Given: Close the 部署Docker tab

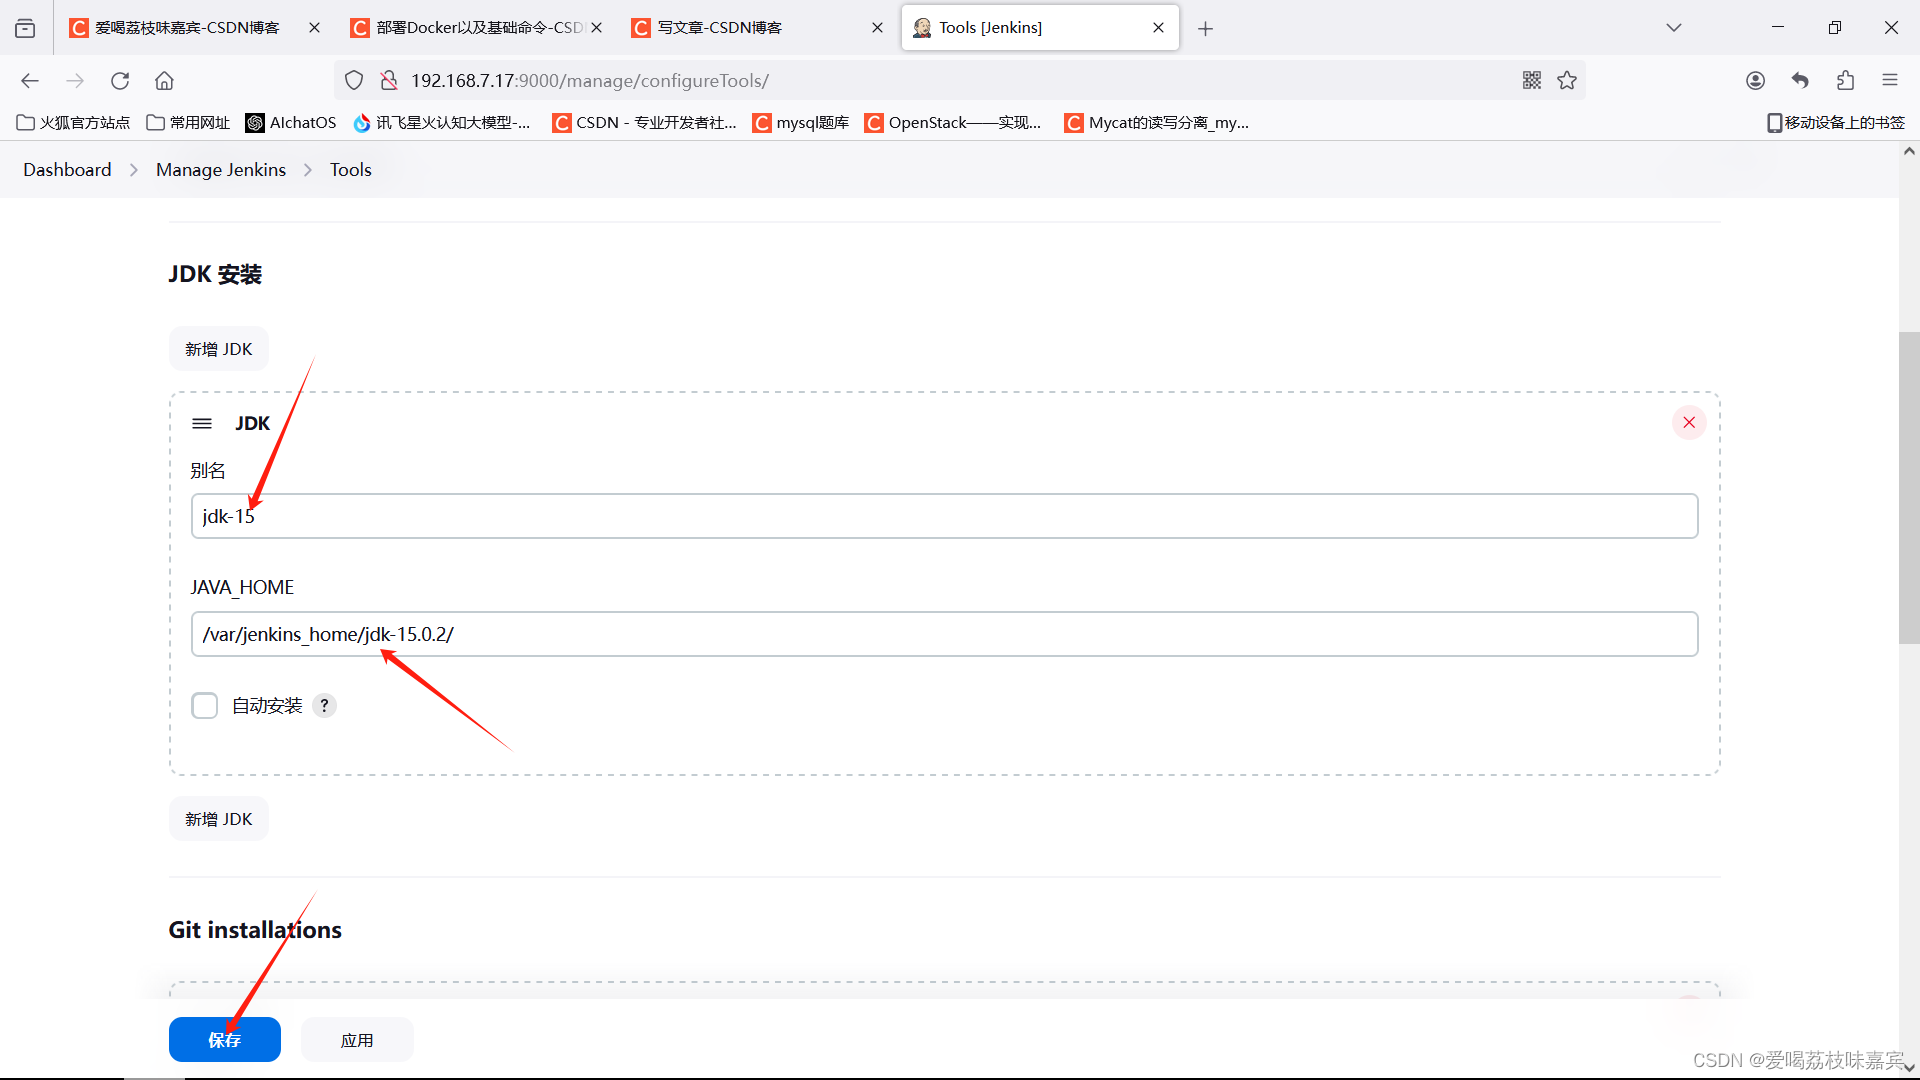Looking at the screenshot, I should coord(596,28).
